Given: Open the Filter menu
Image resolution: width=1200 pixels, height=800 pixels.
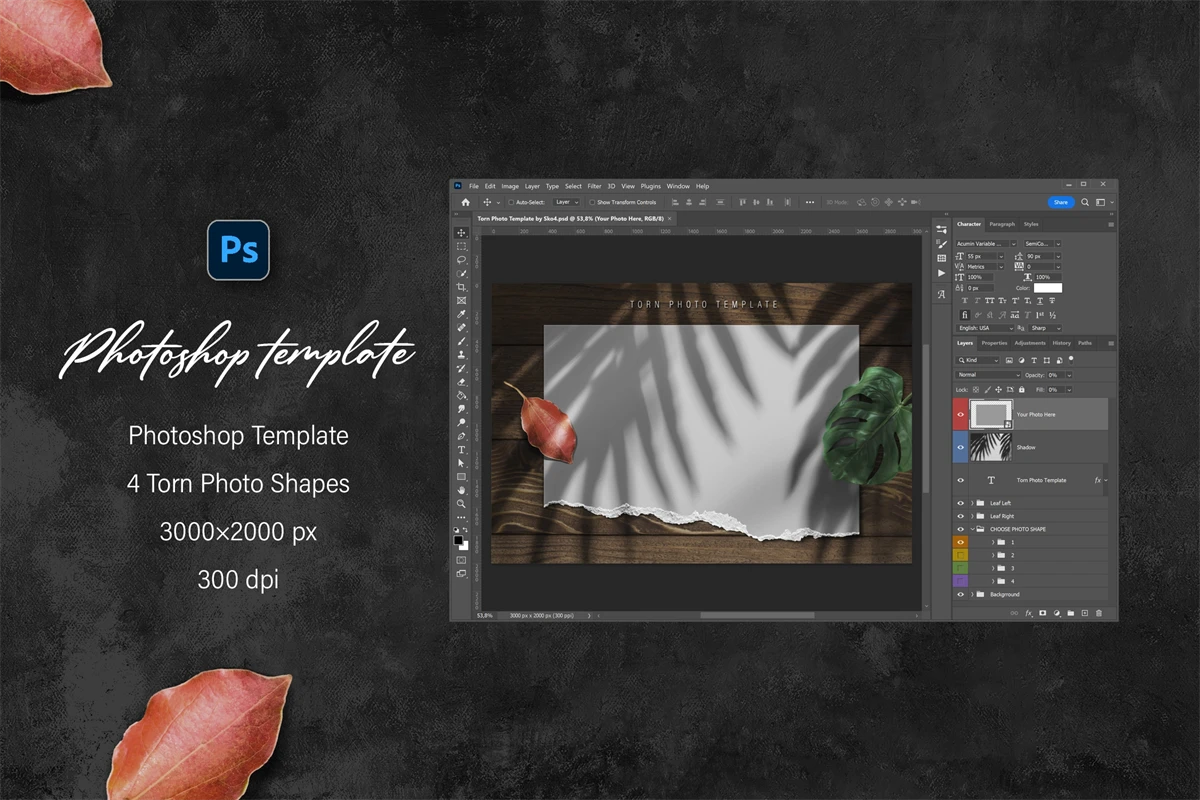Looking at the screenshot, I should click(594, 186).
